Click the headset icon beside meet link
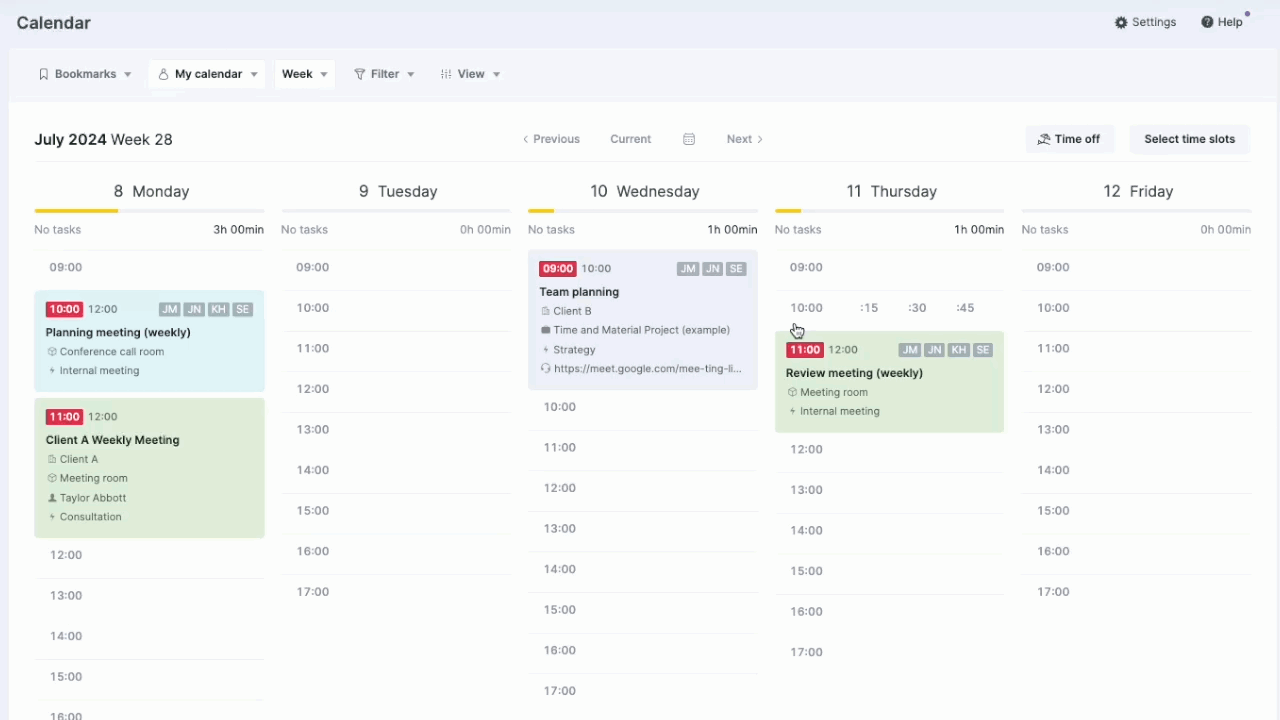The width and height of the screenshot is (1280, 720). (545, 369)
